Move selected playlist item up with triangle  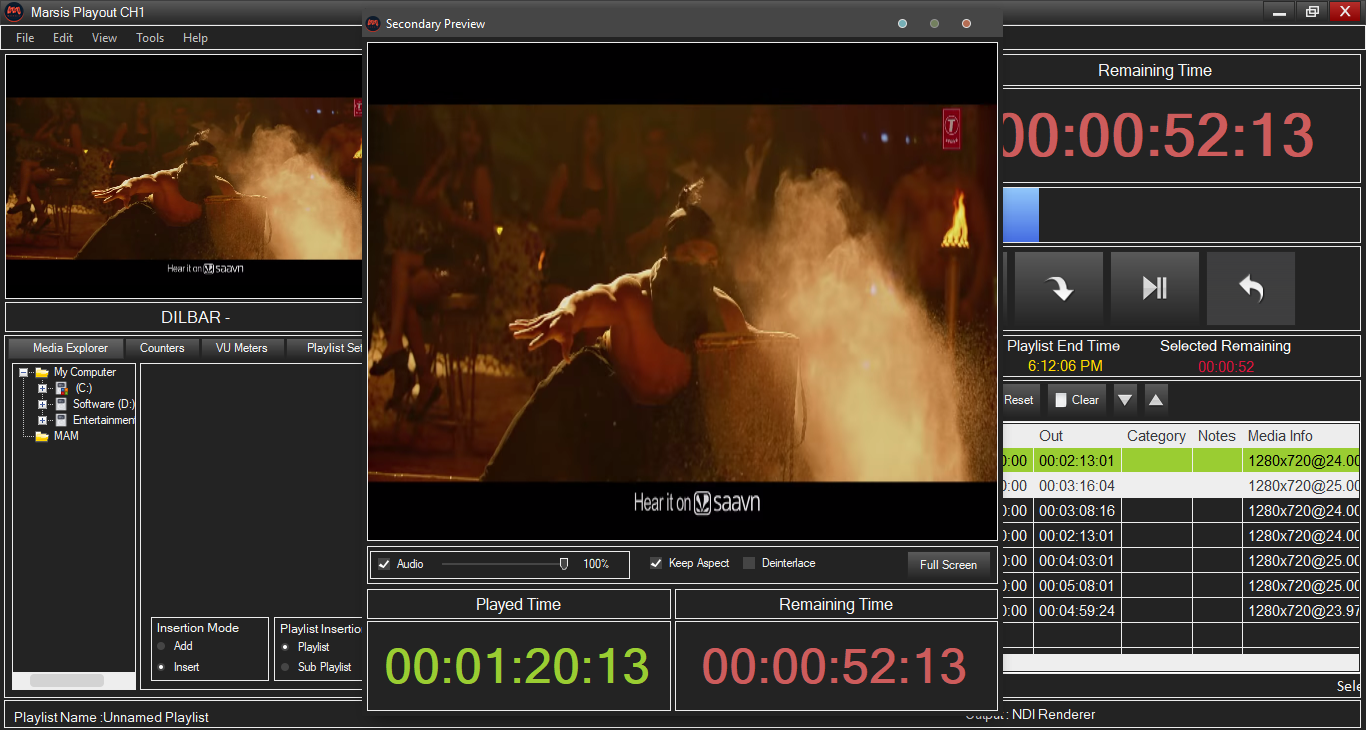tap(1156, 400)
